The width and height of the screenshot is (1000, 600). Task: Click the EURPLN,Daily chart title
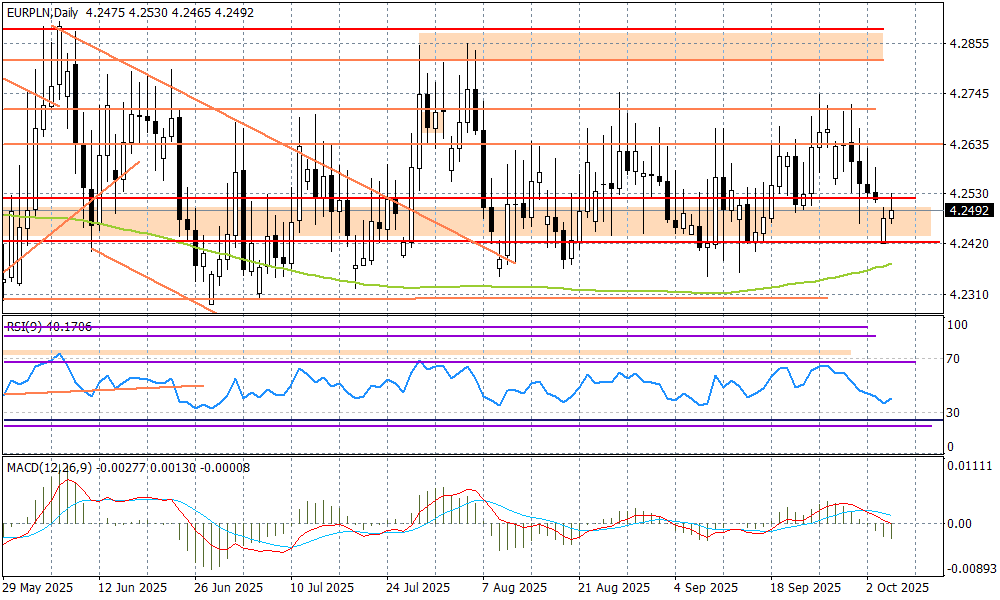(x=41, y=12)
